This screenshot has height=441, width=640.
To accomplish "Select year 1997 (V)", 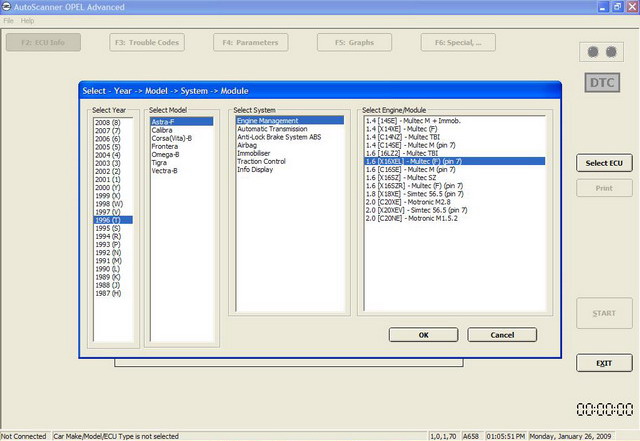I will 113,212.
